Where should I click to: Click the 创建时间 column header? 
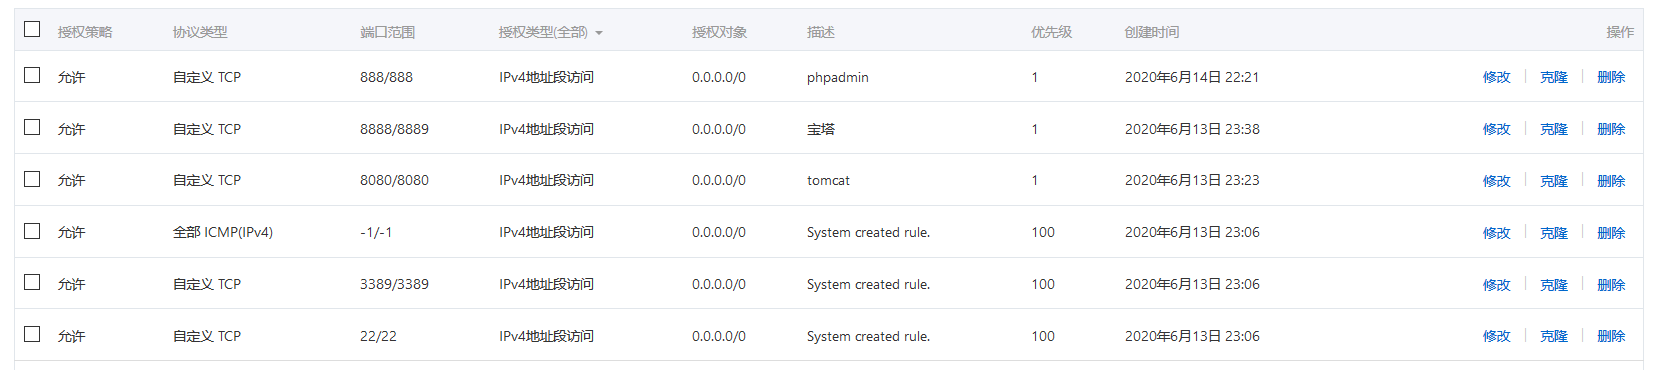[x=1151, y=32]
